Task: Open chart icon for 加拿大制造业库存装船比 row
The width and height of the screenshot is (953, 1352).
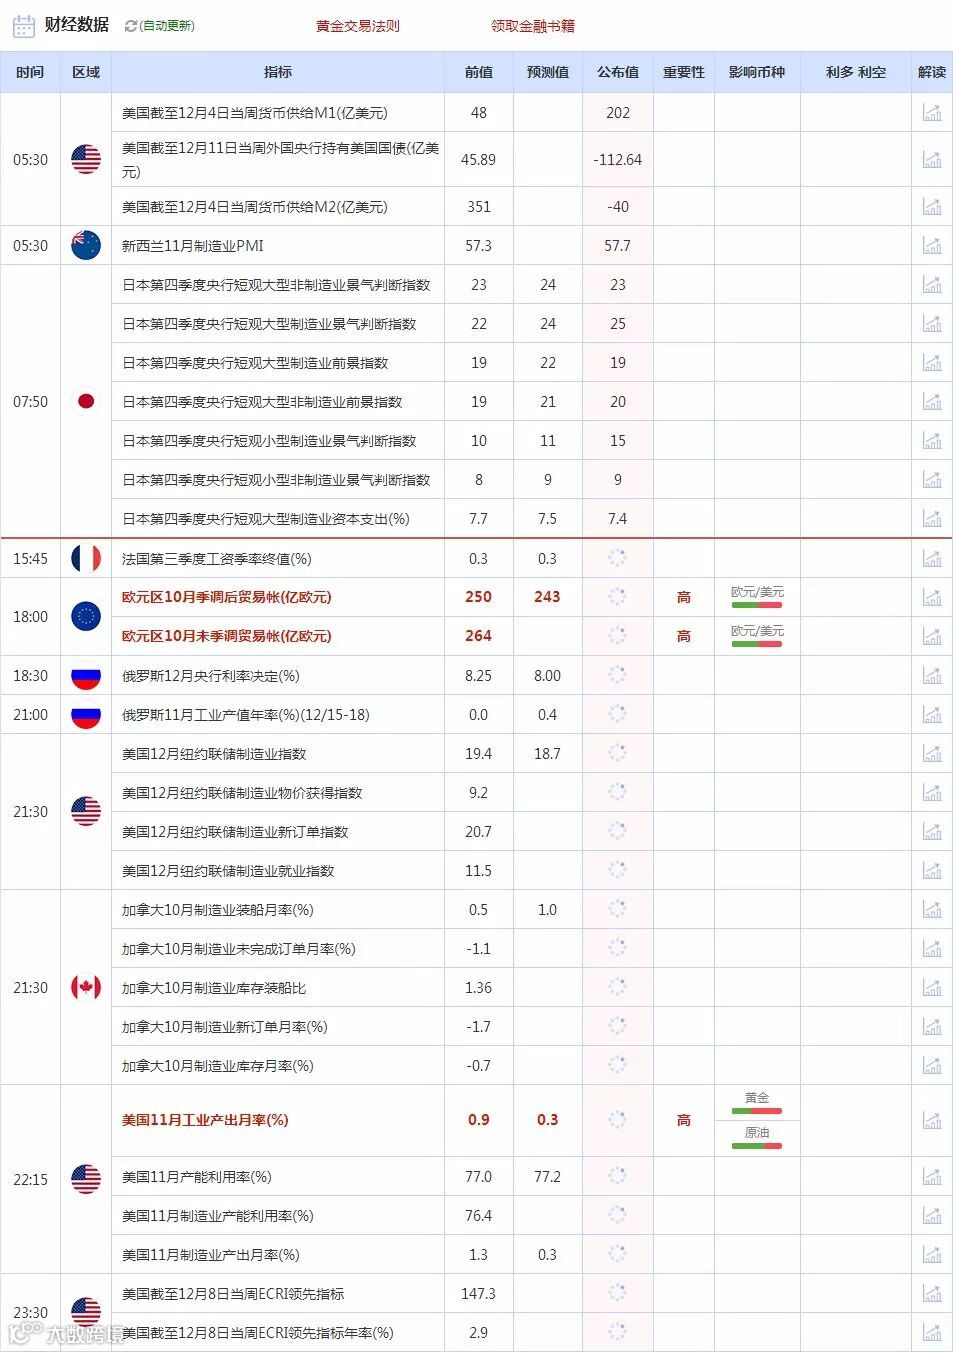Action: tap(932, 987)
